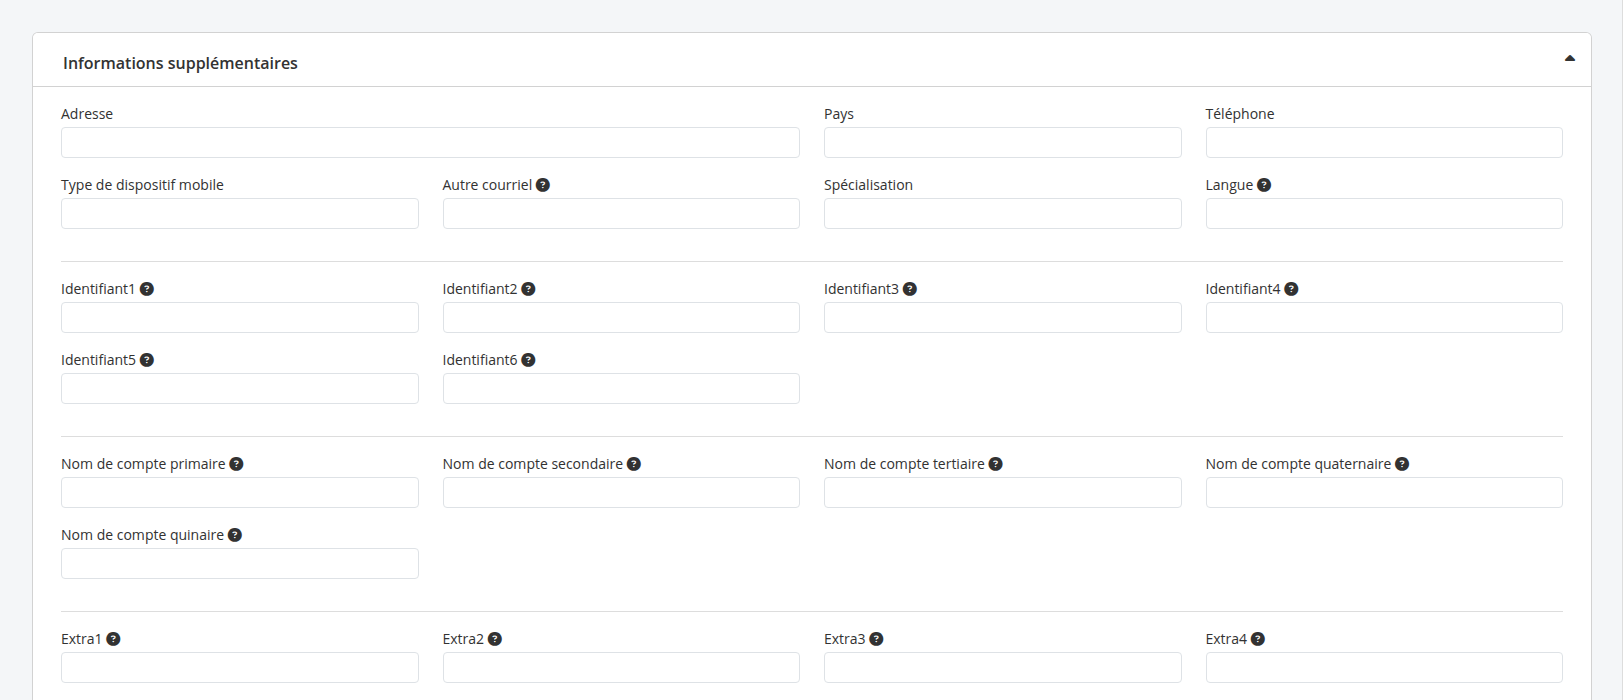The height and width of the screenshot is (700, 1624).
Task: Click the Identifiant5 input field
Action: 240,389
